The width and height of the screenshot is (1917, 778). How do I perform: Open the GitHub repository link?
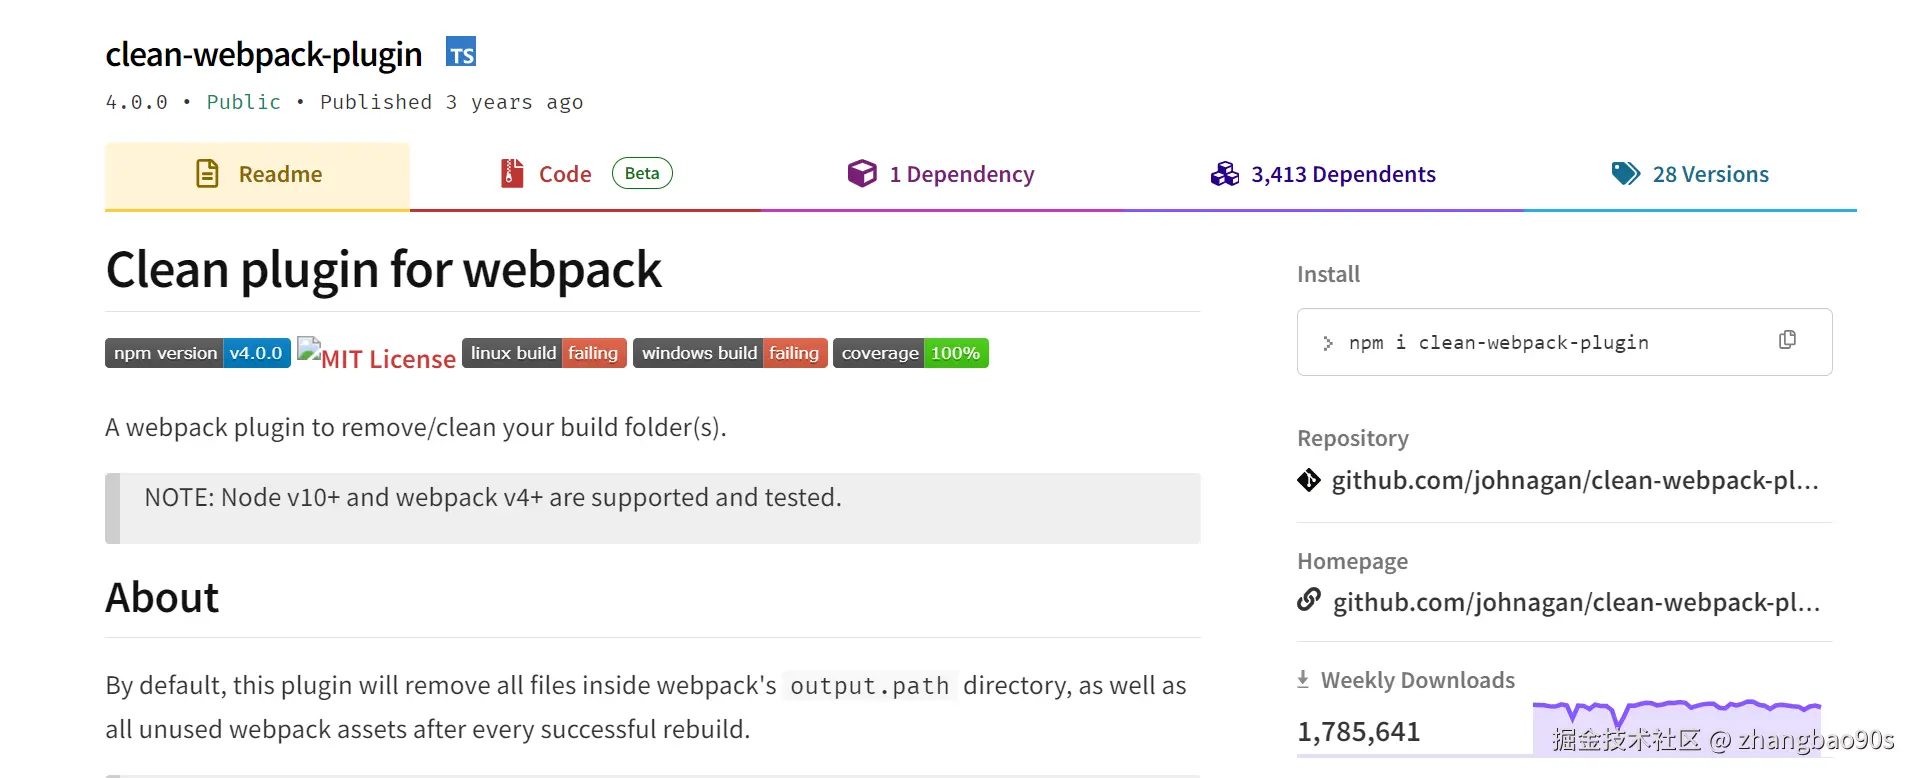click(1574, 481)
